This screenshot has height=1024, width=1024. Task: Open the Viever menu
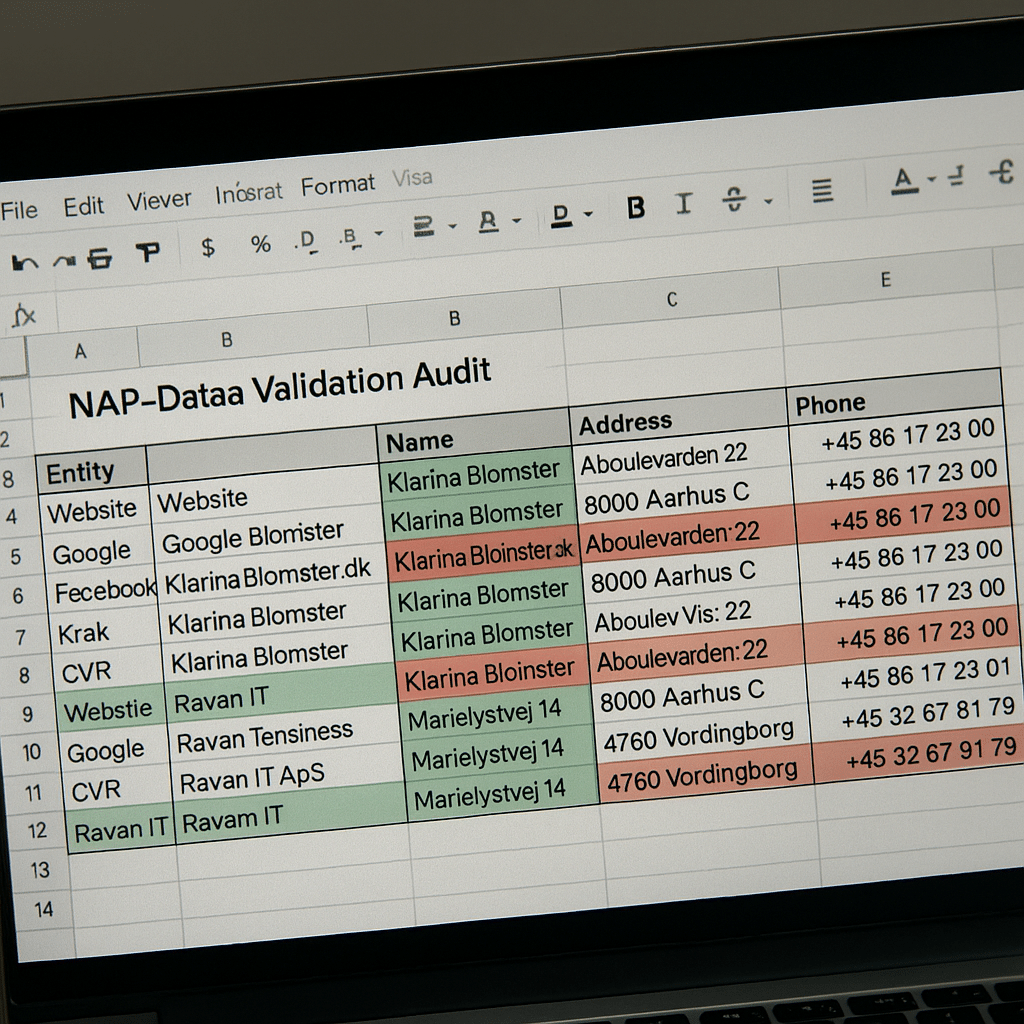point(159,200)
